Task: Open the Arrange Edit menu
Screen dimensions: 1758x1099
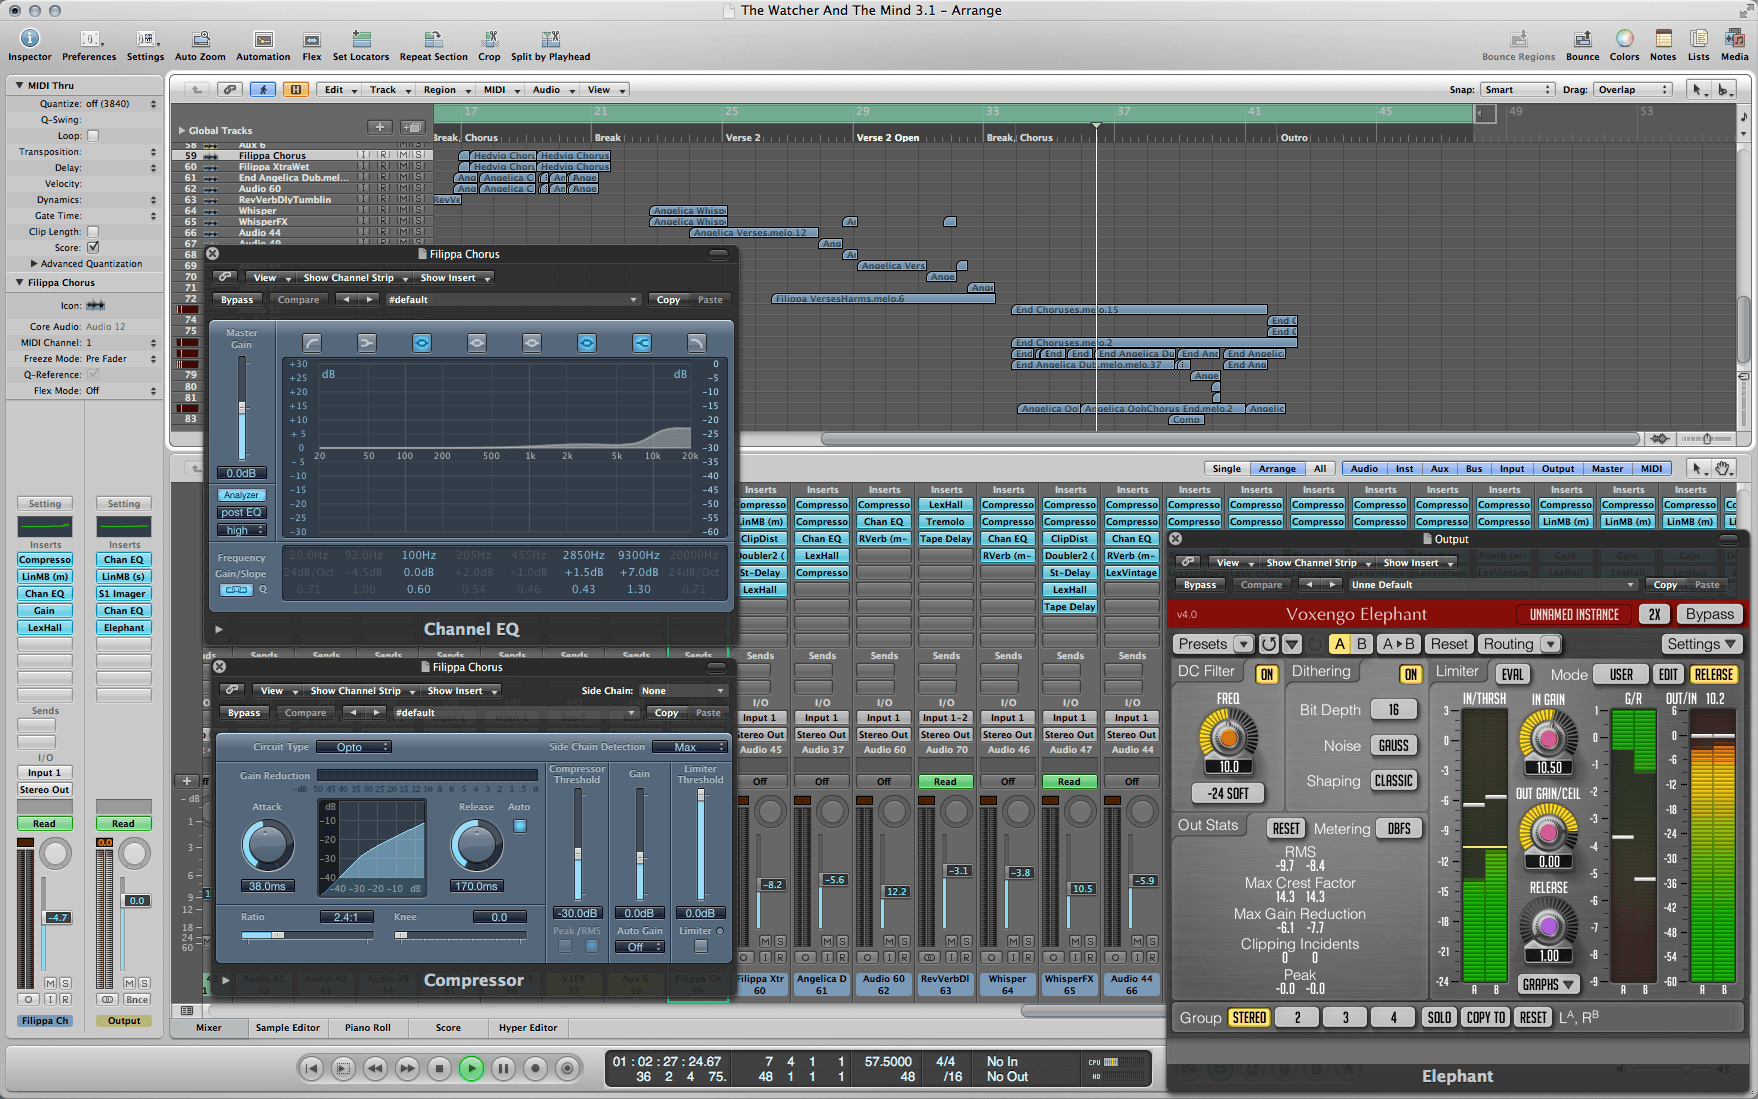Action: [x=339, y=89]
